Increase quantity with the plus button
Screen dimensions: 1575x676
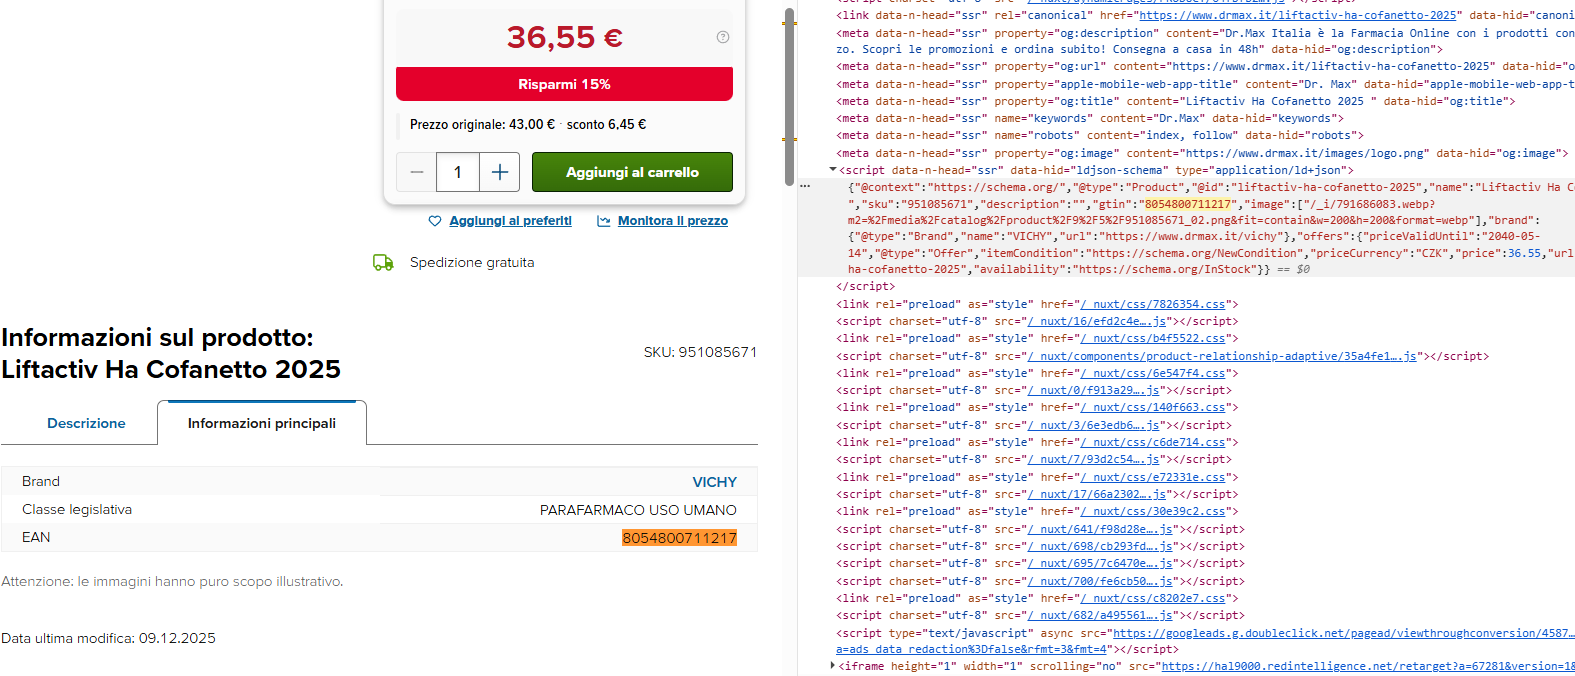tap(500, 172)
